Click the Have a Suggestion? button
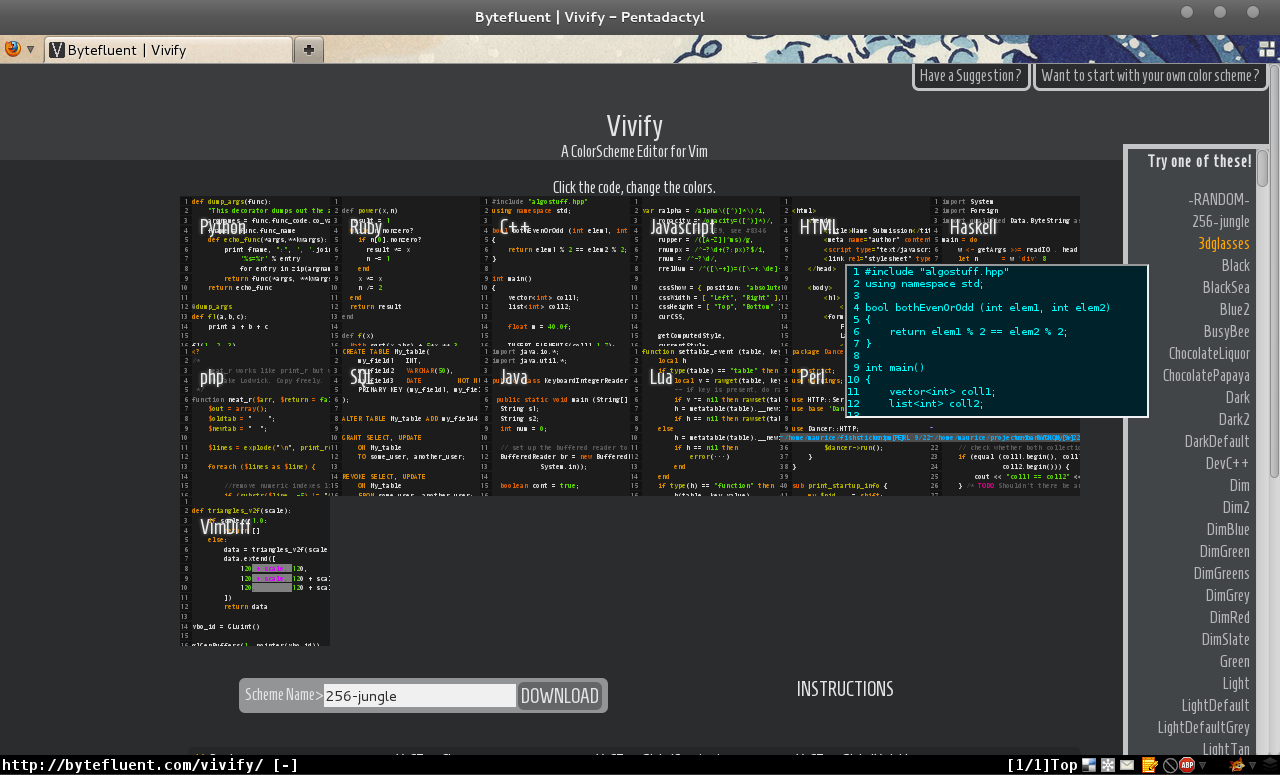Image resolution: width=1280 pixels, height=775 pixels. [x=971, y=76]
